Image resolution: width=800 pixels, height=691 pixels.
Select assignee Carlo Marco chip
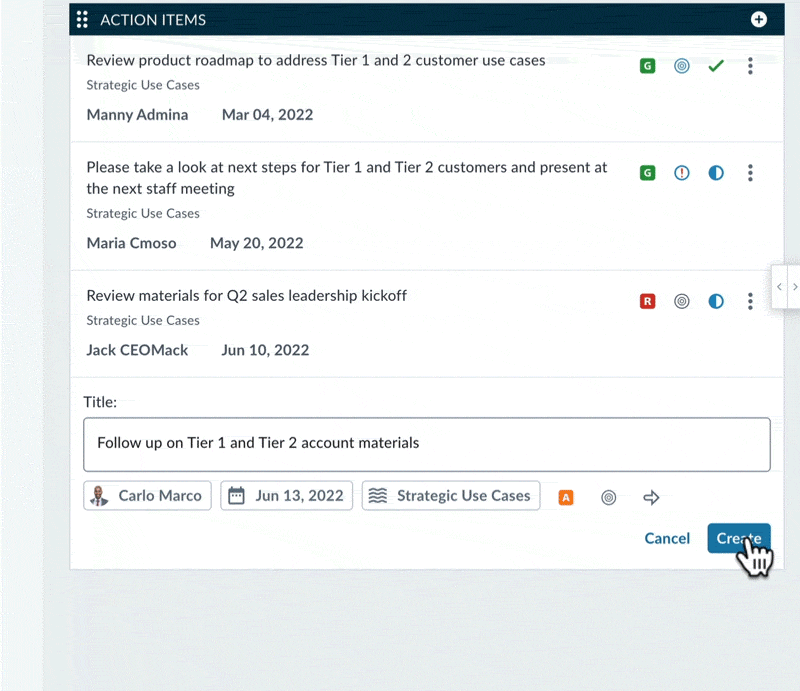point(147,496)
